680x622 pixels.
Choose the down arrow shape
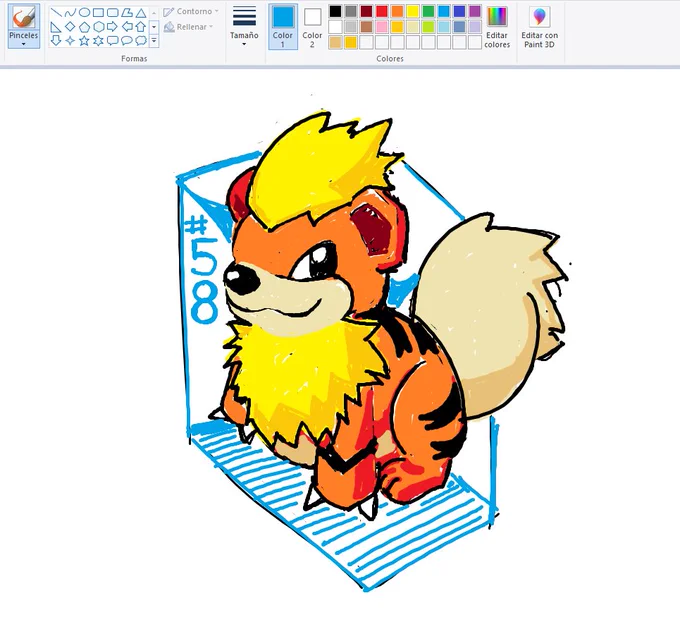click(56, 41)
